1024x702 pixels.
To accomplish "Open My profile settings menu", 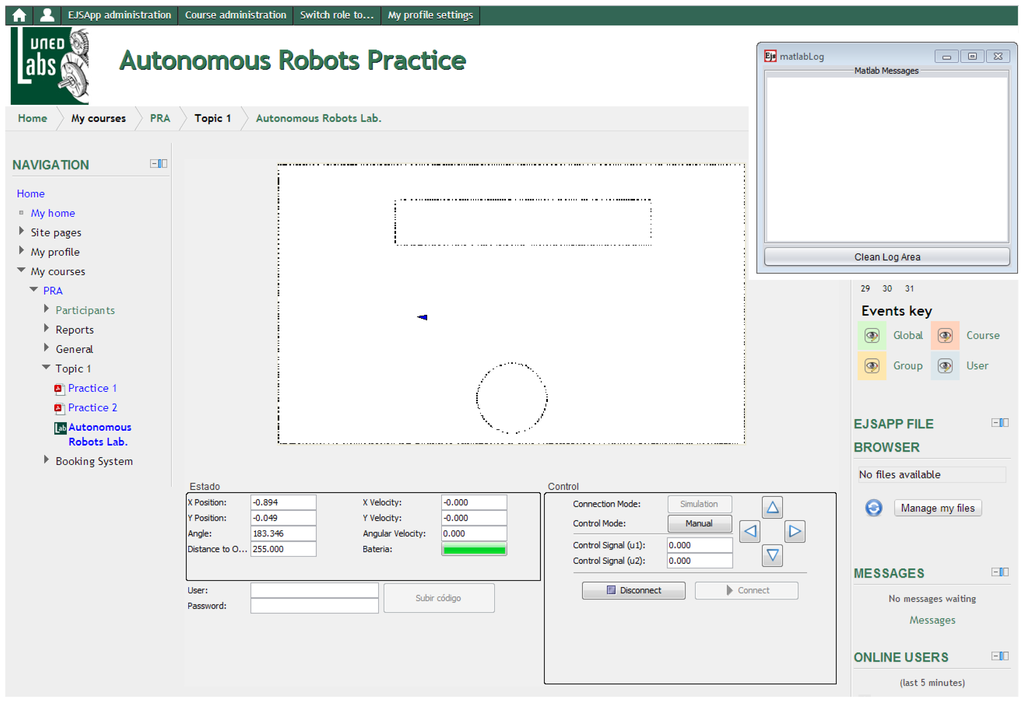I will [x=430, y=15].
